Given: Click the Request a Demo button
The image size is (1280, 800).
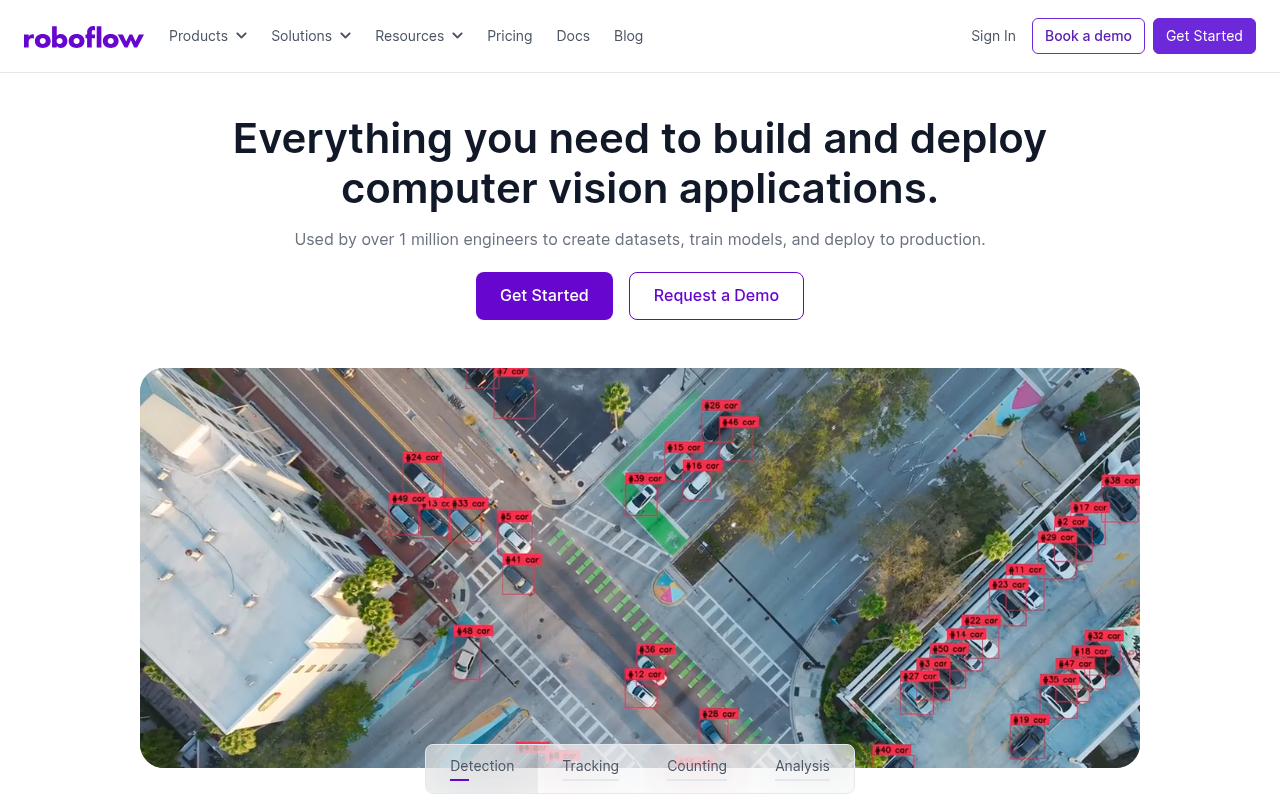Looking at the screenshot, I should click(716, 296).
